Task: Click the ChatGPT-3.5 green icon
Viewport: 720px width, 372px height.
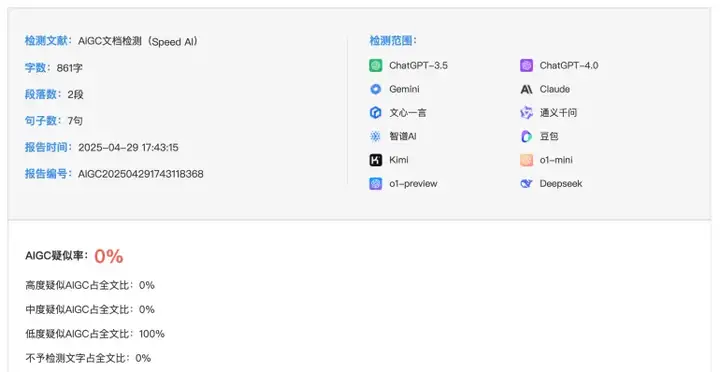Action: (x=376, y=65)
